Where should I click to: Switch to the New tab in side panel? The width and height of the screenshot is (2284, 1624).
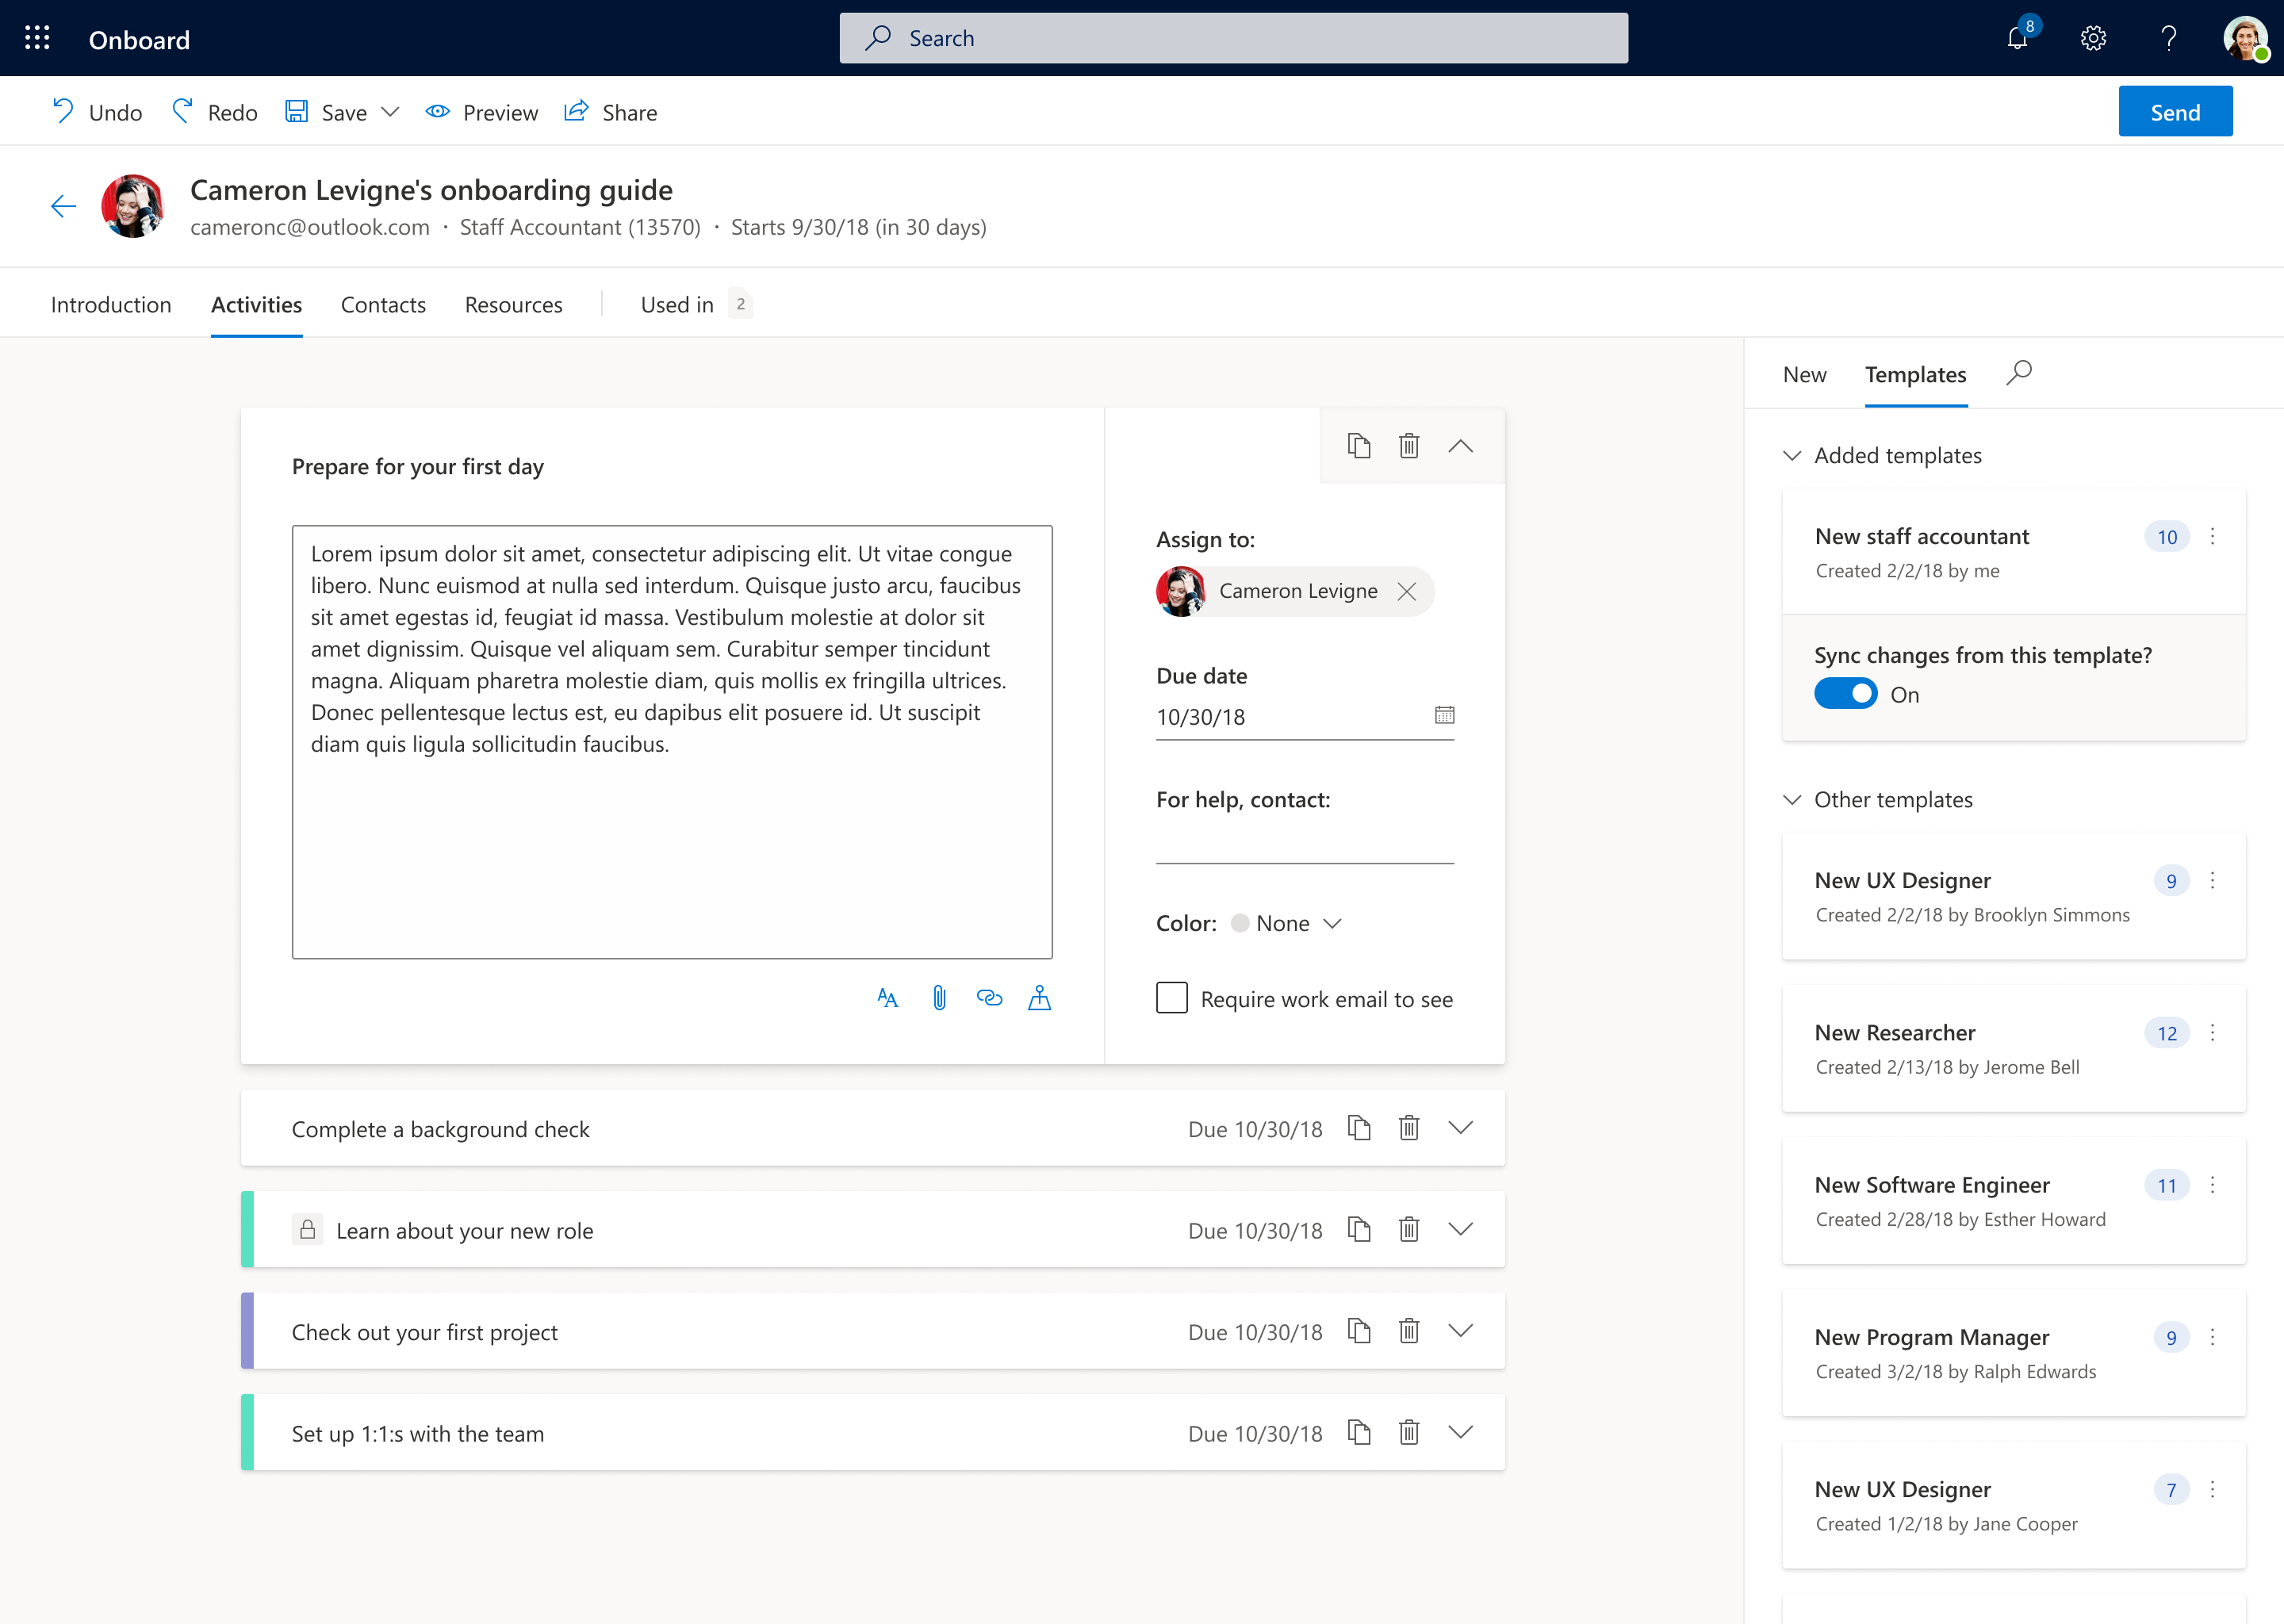(x=1804, y=374)
